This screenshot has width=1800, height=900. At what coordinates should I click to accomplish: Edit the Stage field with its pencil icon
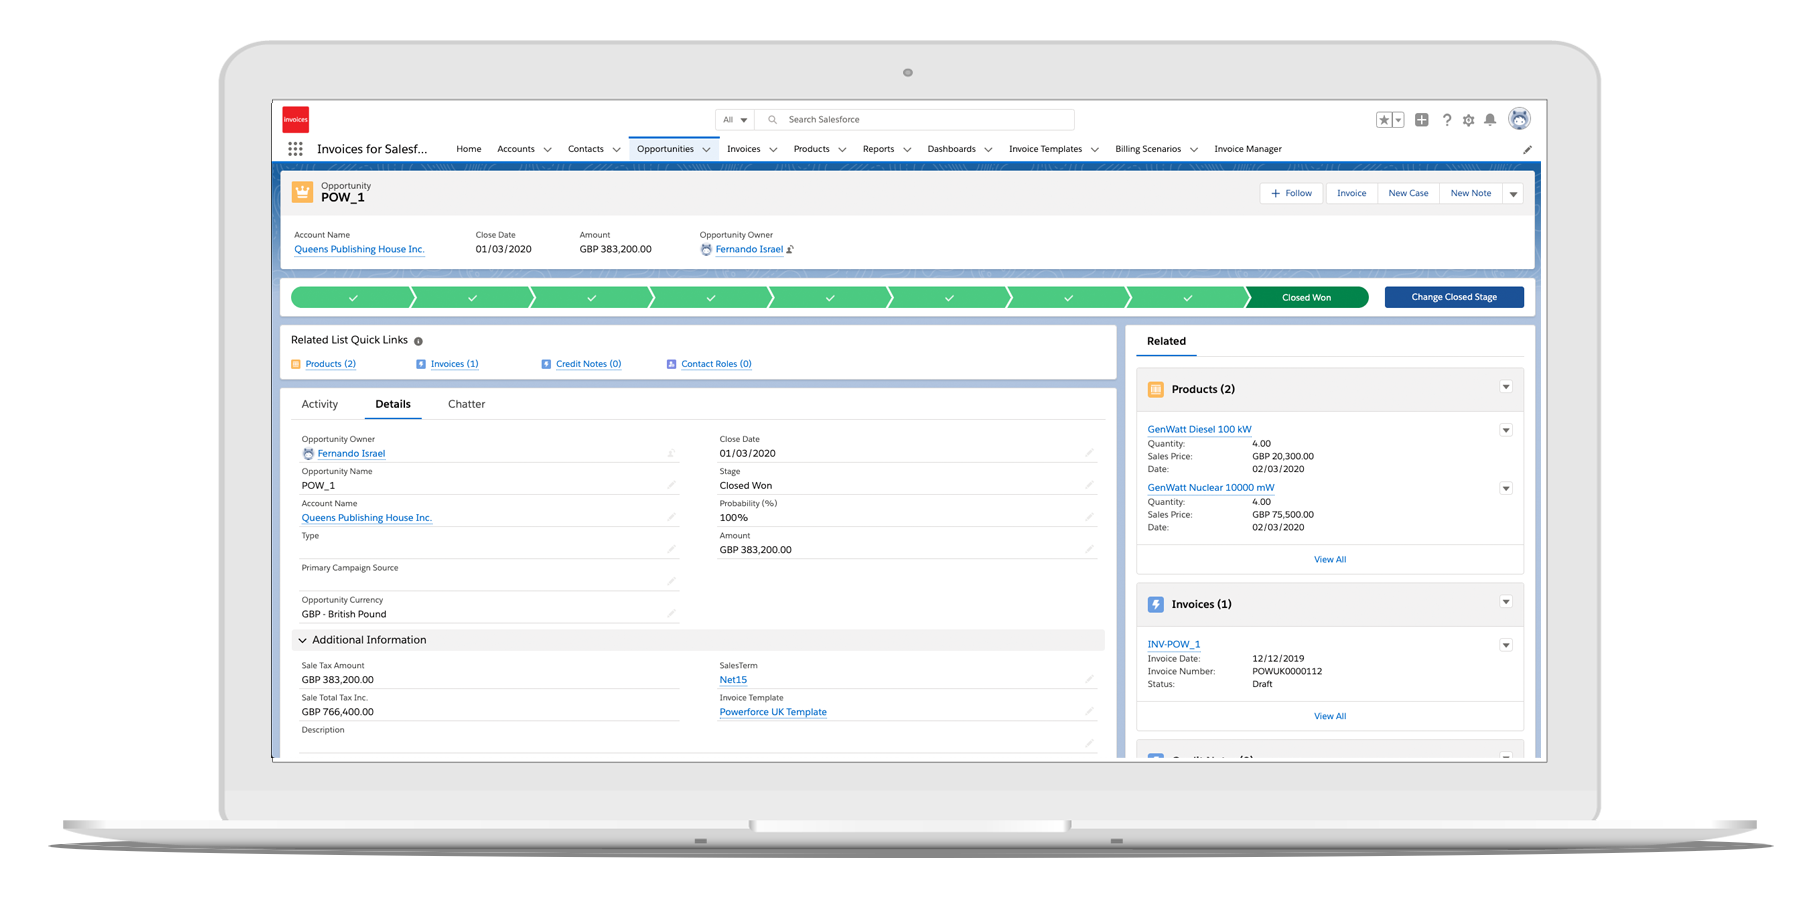click(x=1089, y=485)
